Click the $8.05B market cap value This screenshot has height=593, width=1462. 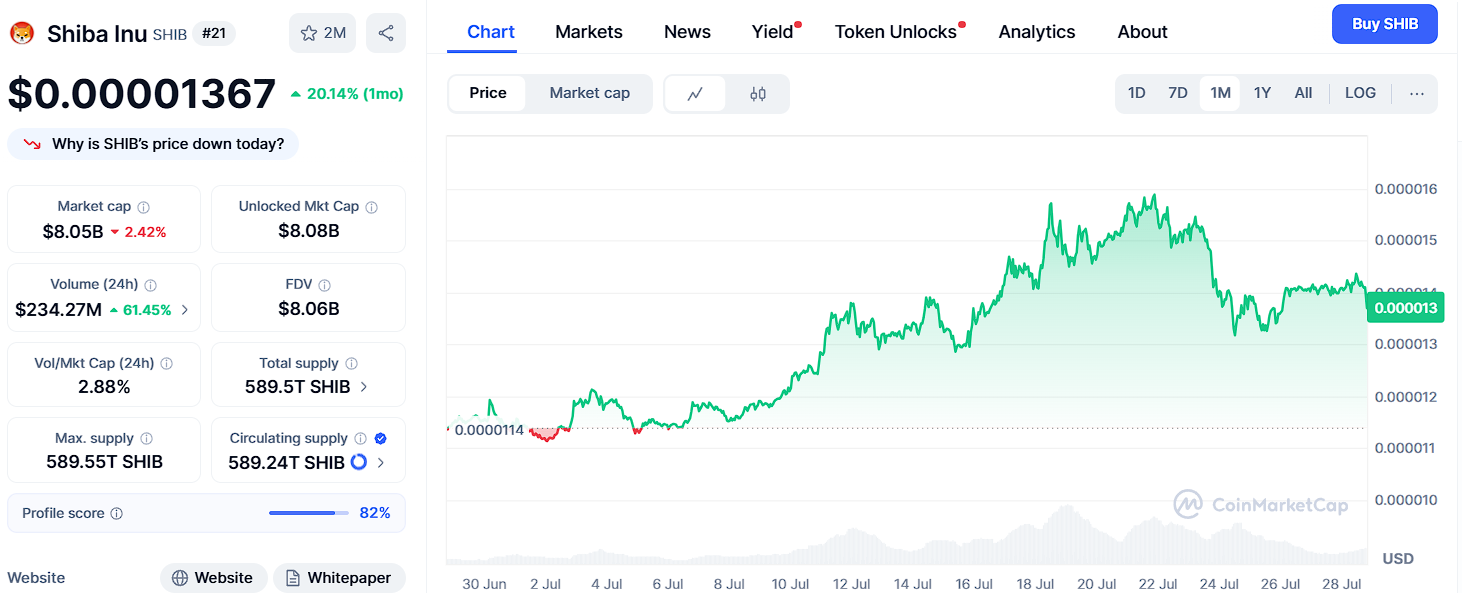pos(73,232)
